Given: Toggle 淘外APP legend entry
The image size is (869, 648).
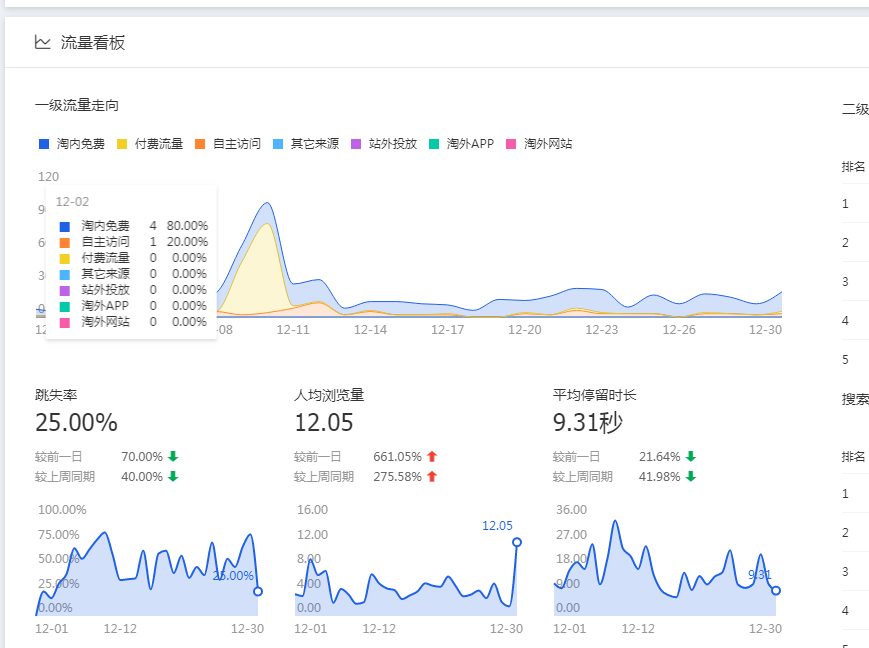Looking at the screenshot, I should coord(462,144).
